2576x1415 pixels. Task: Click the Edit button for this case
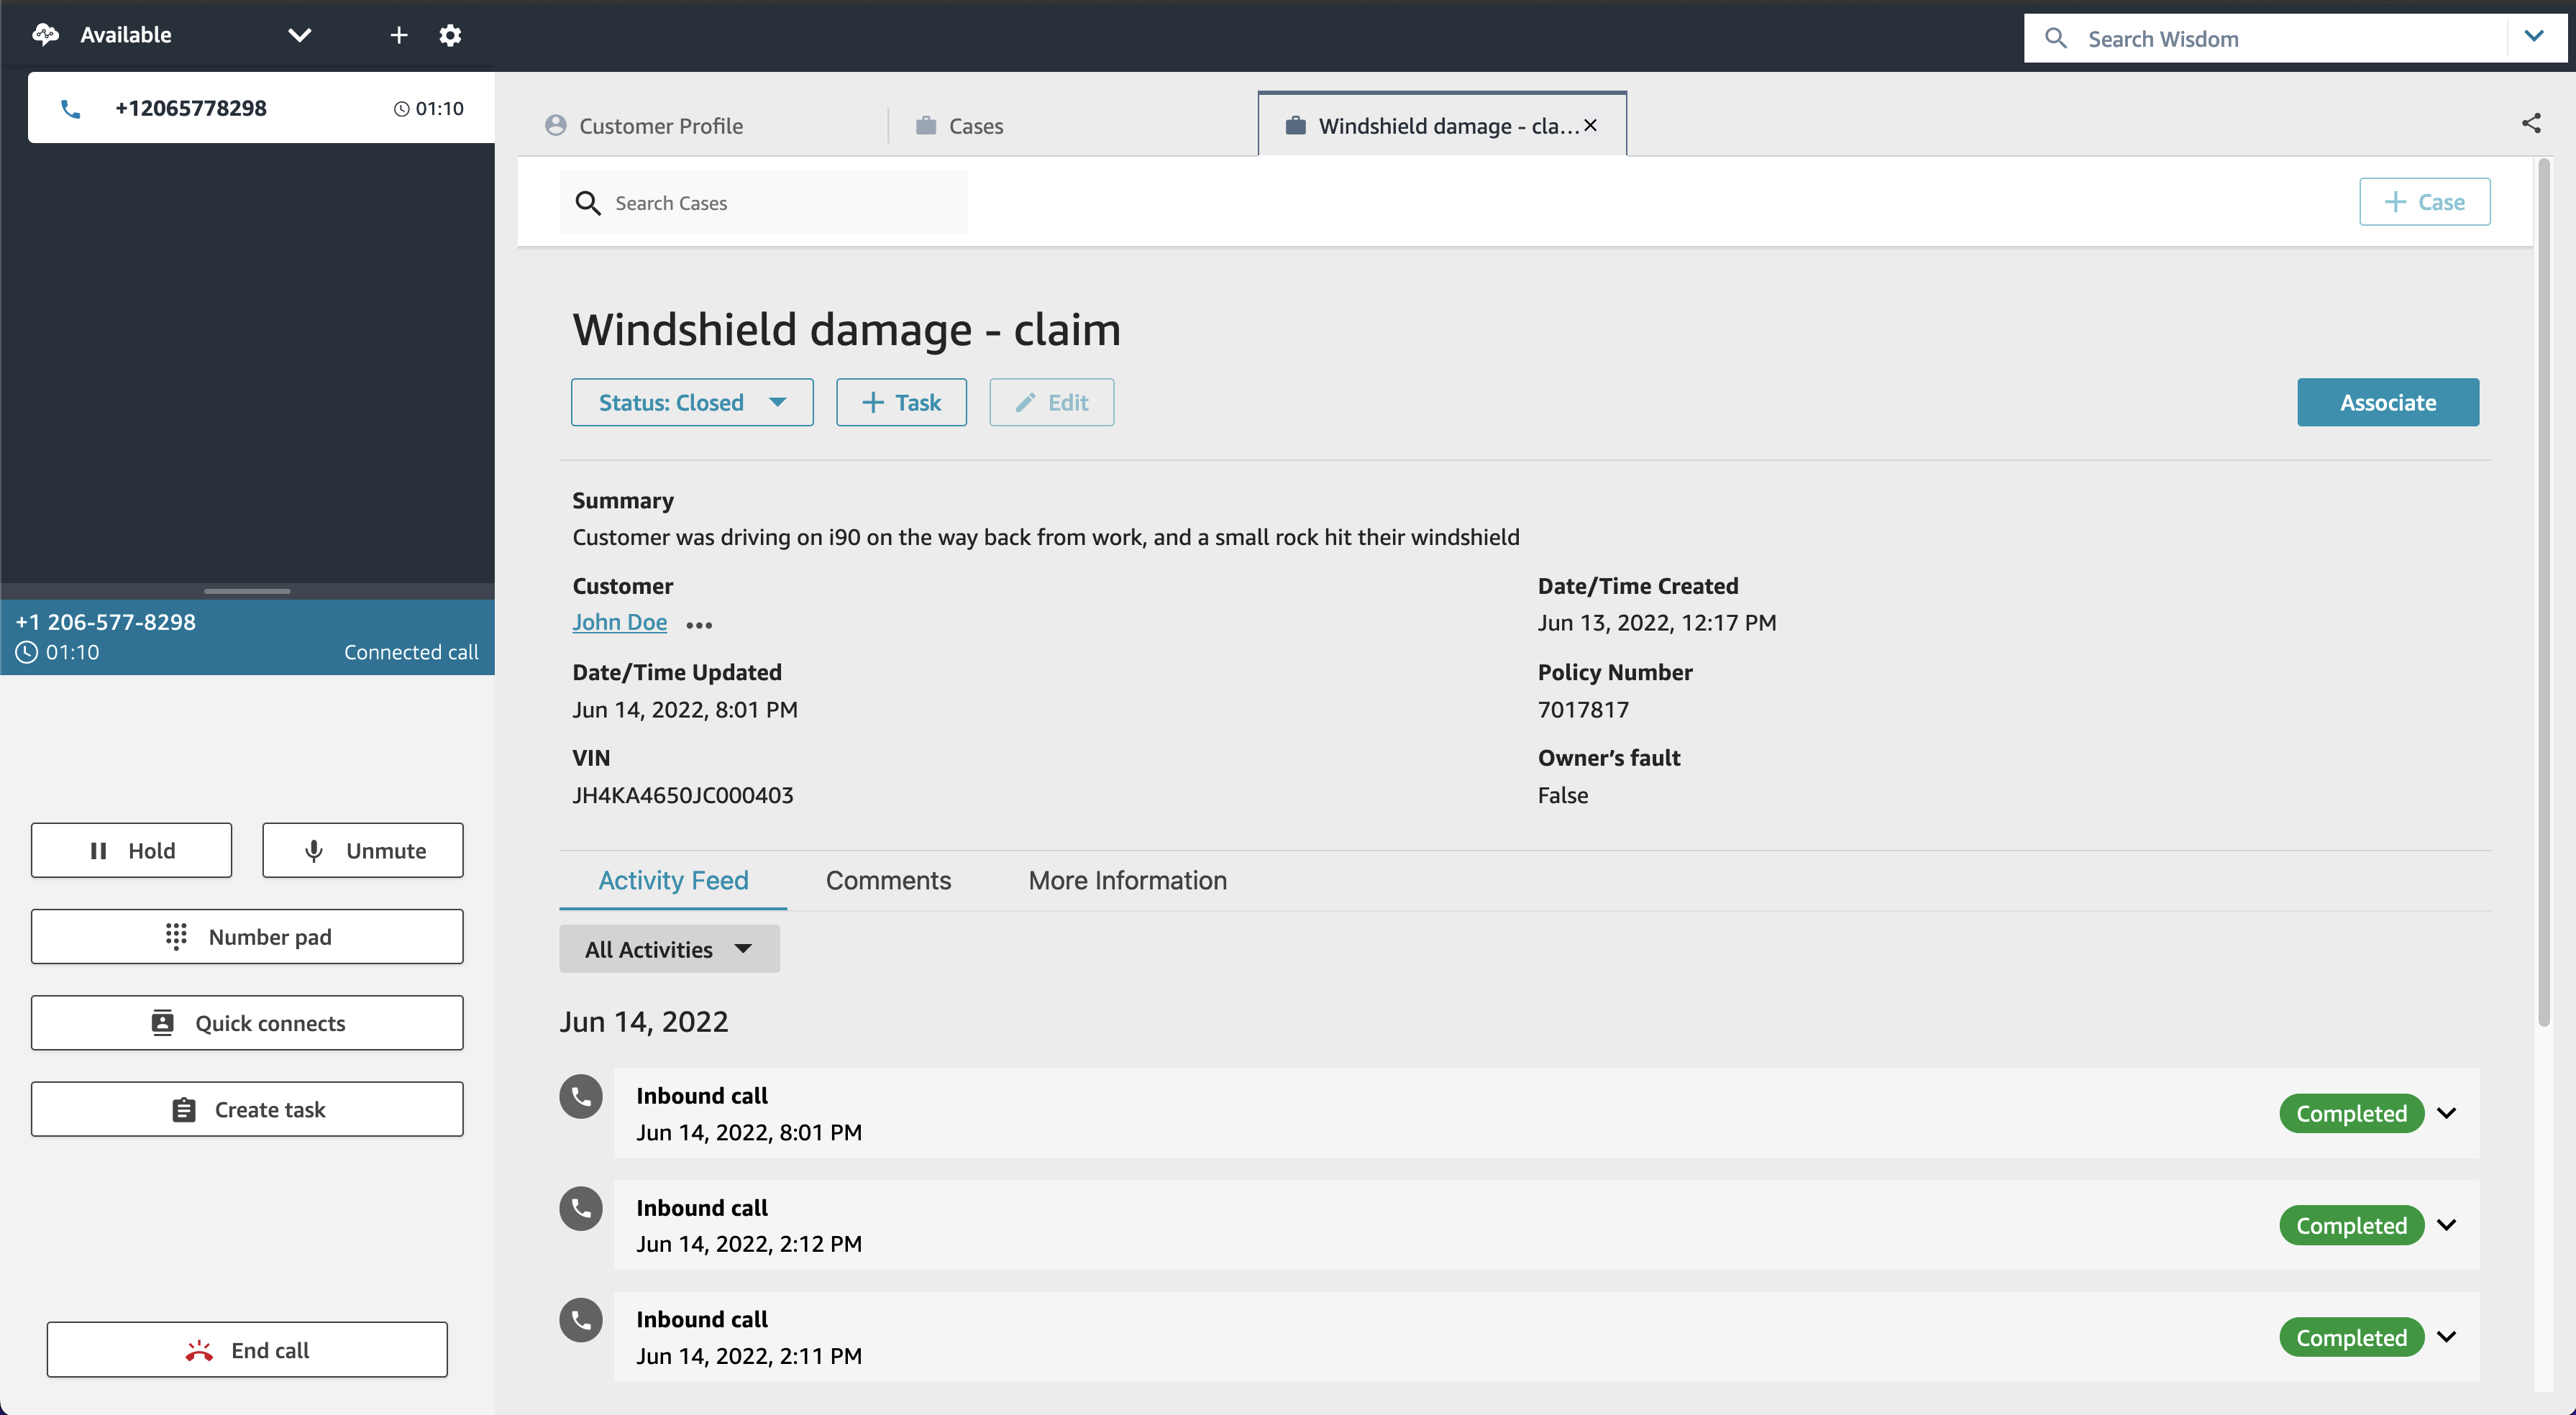point(1051,403)
